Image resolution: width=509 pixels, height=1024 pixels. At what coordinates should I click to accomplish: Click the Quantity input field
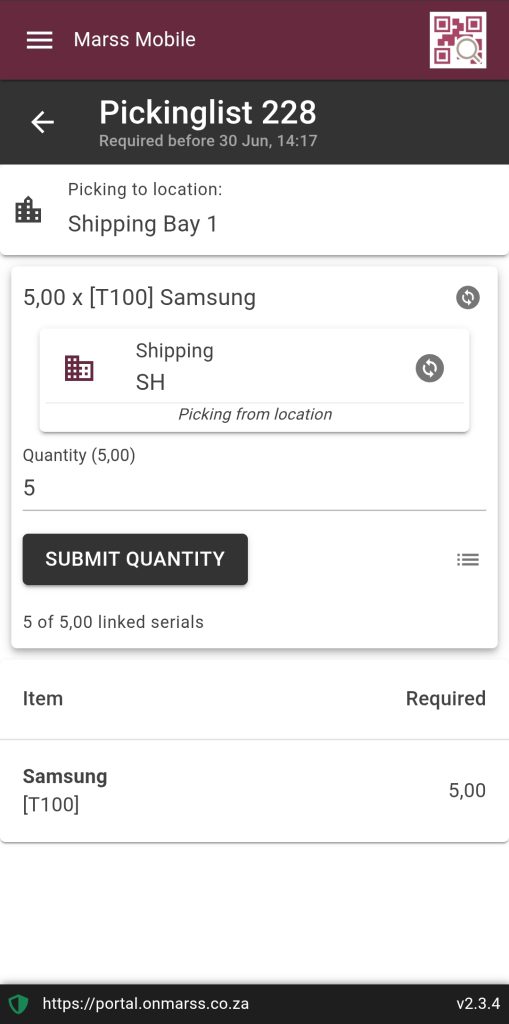pyautogui.click(x=254, y=488)
